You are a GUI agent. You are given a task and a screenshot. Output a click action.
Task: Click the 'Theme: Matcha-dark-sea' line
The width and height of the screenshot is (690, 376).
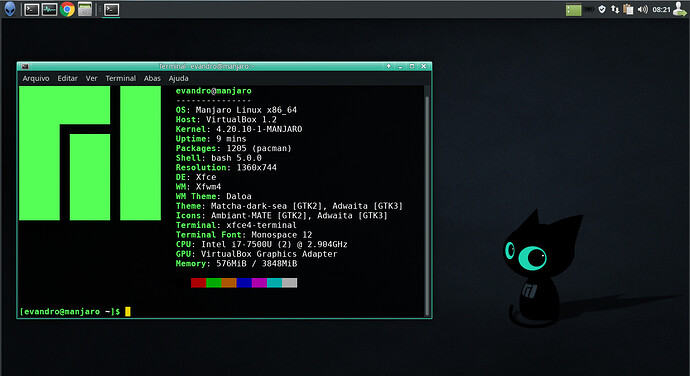(x=289, y=206)
